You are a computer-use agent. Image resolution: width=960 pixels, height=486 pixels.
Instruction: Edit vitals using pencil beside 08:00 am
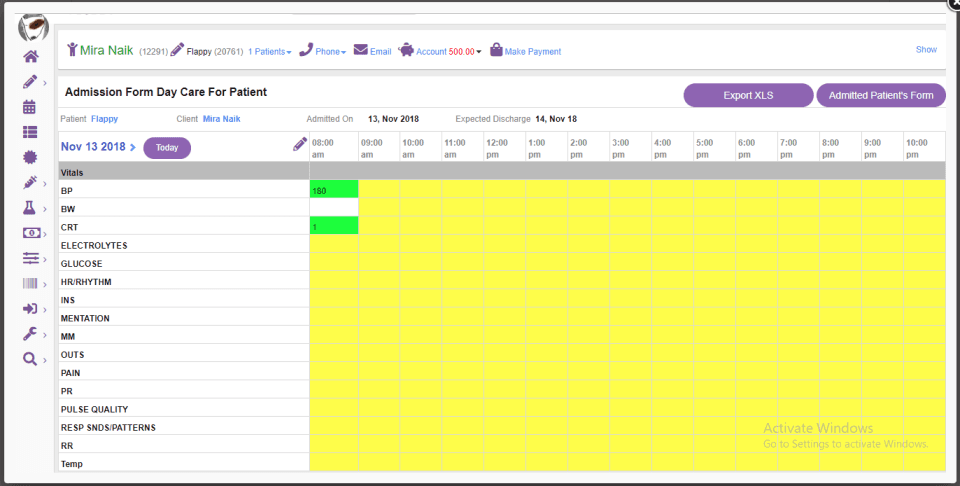tap(299, 144)
